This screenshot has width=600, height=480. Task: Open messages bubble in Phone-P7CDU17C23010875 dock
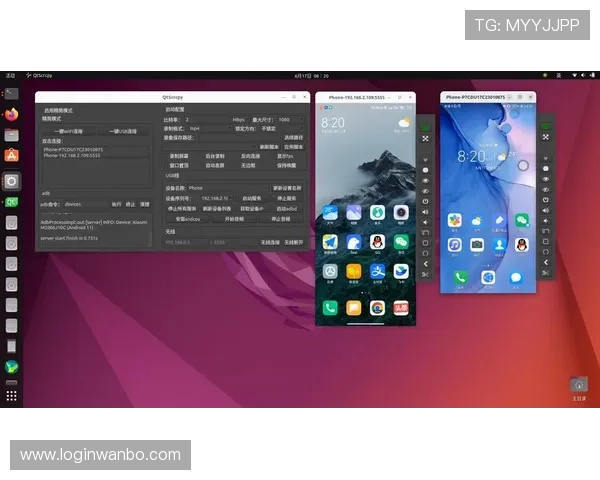(x=516, y=278)
